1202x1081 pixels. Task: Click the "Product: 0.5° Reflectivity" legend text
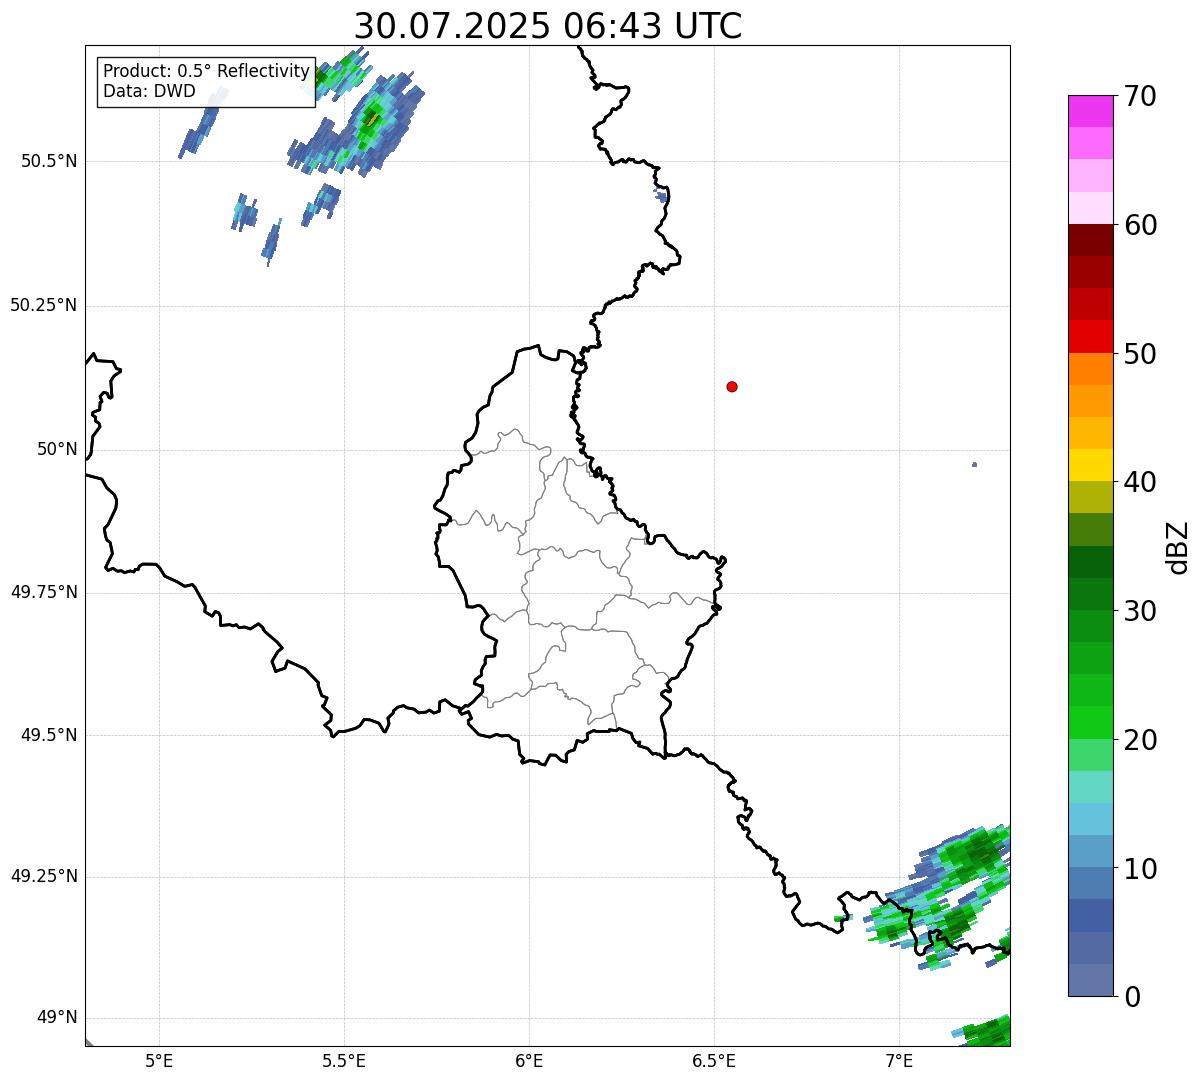(x=206, y=71)
